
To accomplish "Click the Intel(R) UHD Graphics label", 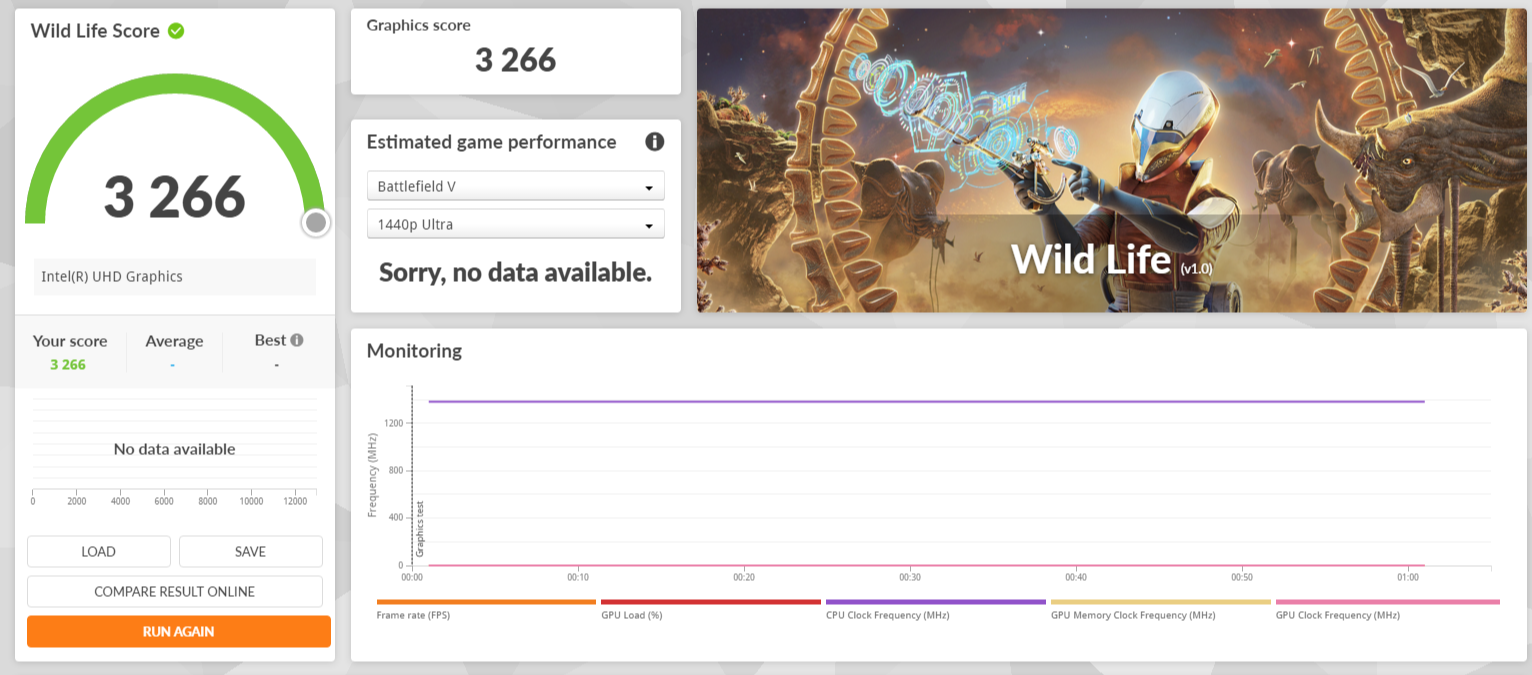I will point(175,277).
